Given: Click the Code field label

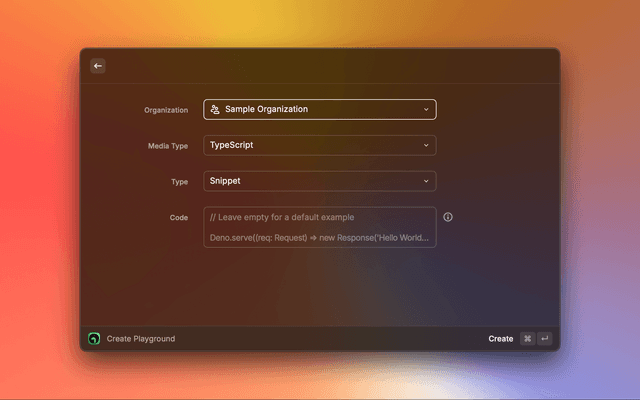Looking at the screenshot, I should pos(179,217).
